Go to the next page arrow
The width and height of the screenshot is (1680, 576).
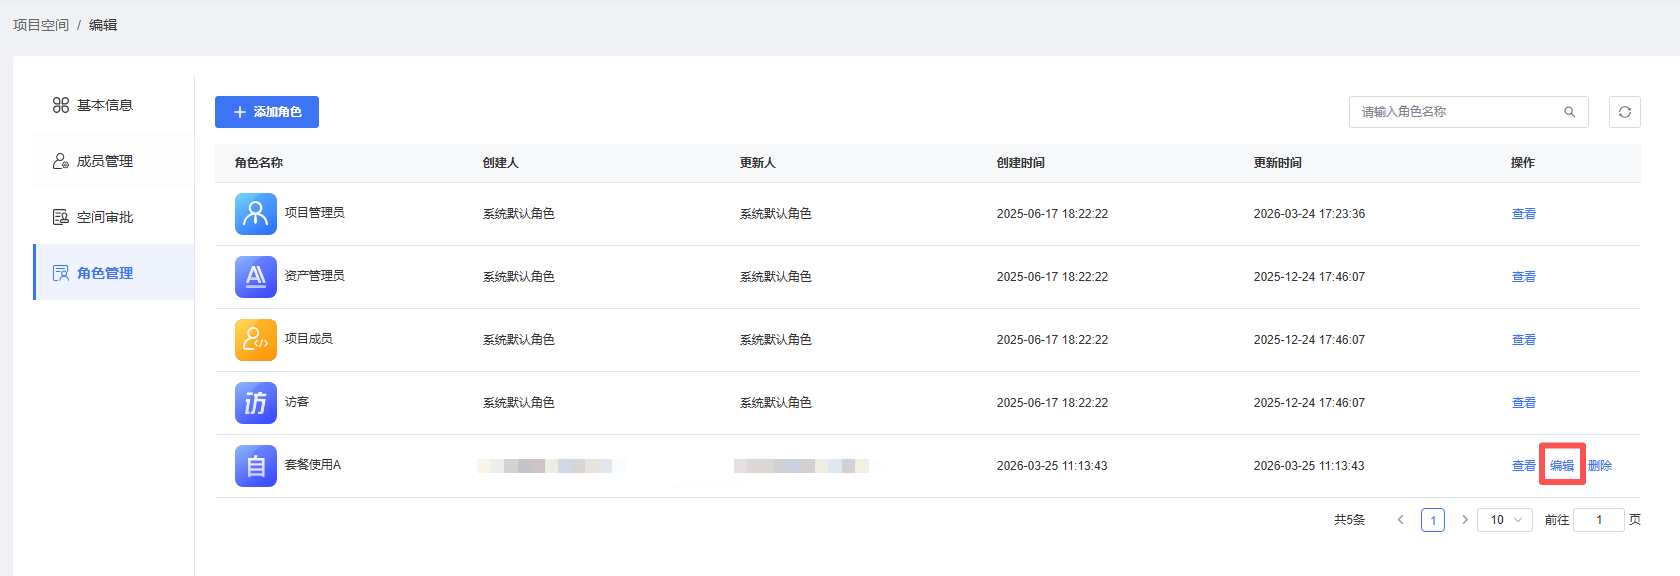tap(1464, 520)
